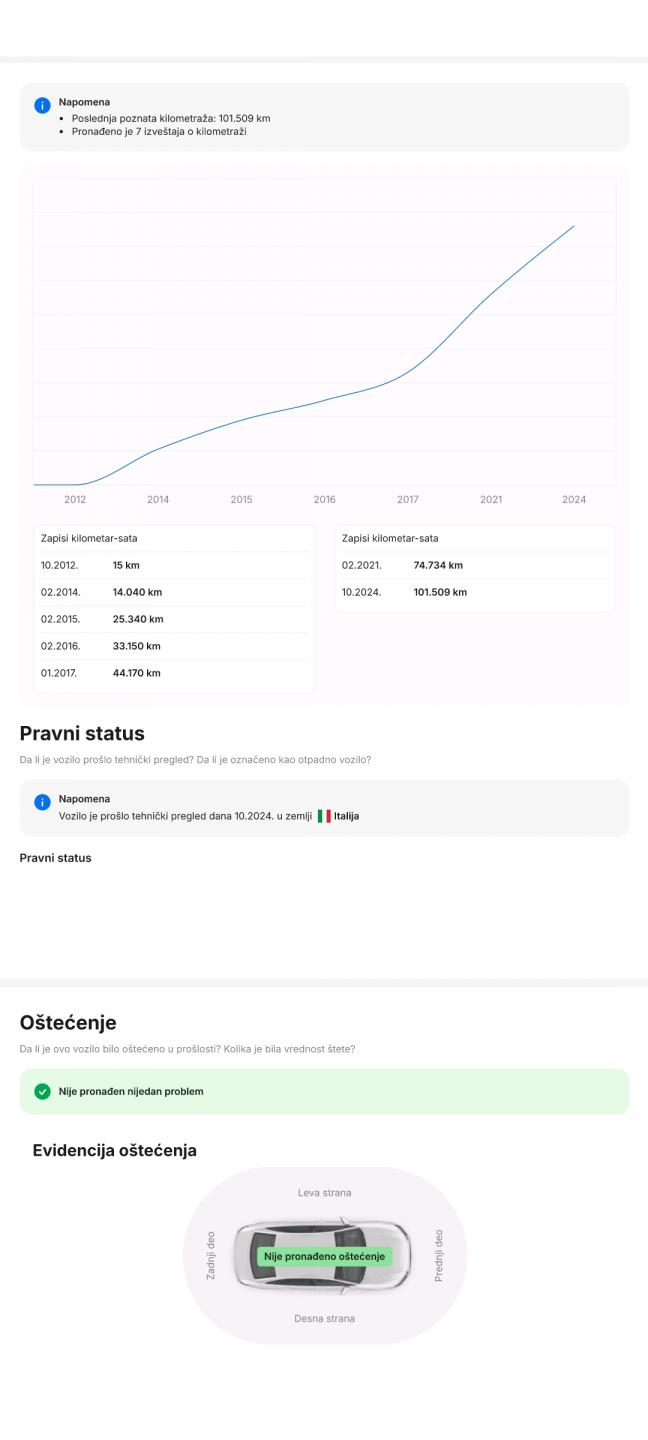Click the car top-view illustration
Viewport: 648px width, 1440px height.
pyautogui.click(x=324, y=1256)
